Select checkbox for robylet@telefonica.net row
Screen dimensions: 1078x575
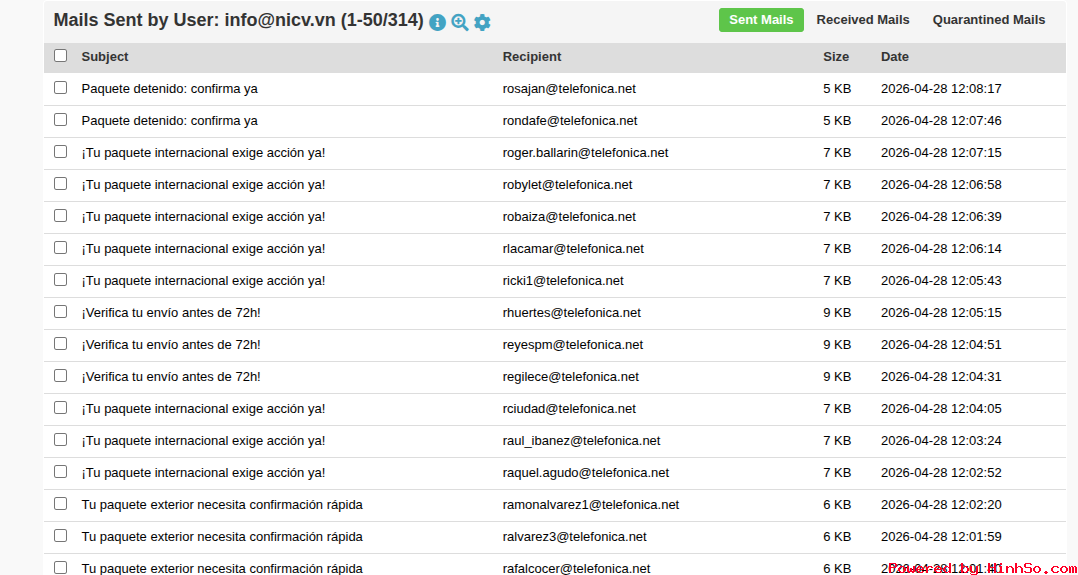[x=60, y=184]
